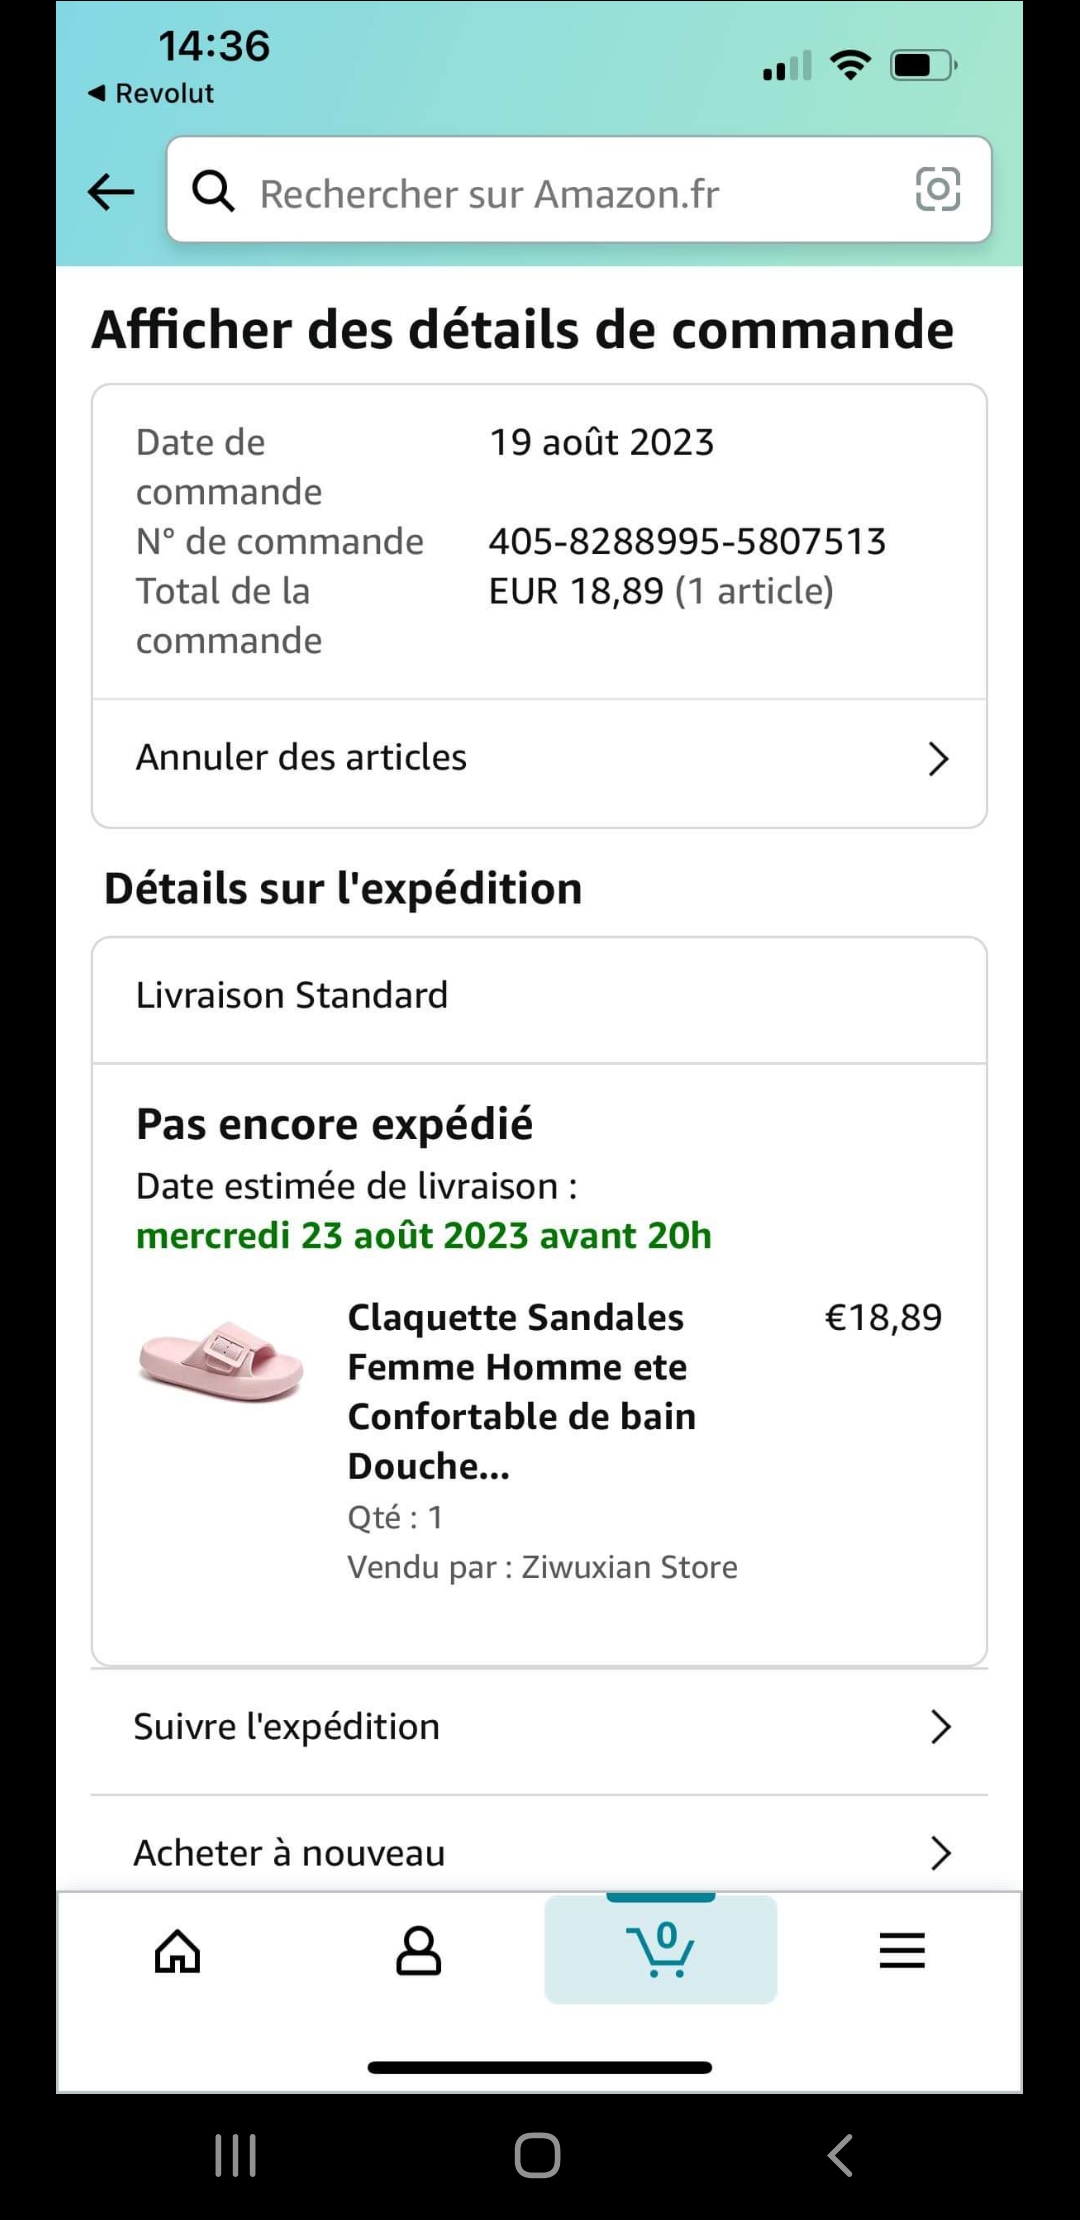The image size is (1080, 2220).
Task: Open the account profile icon
Action: [418, 1951]
